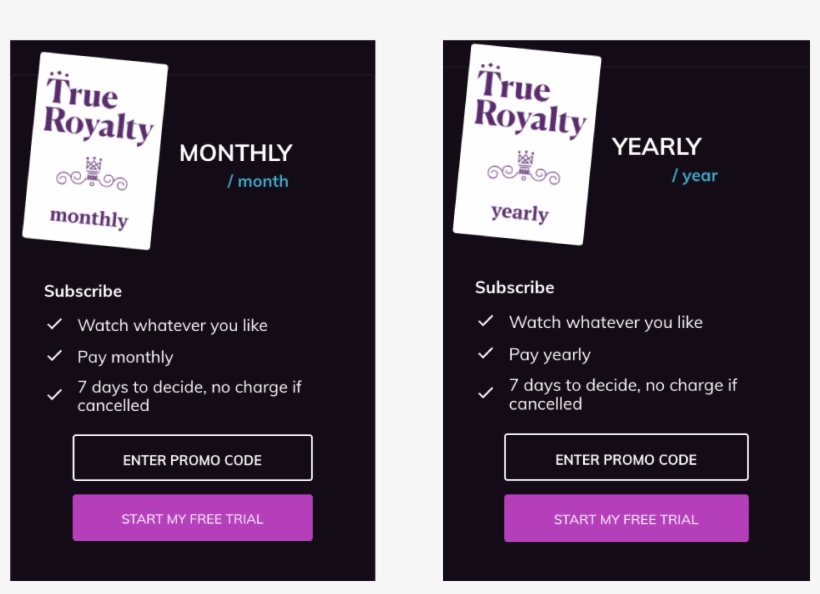
Task: Start my free trial for Monthly plan
Action: coord(192,518)
